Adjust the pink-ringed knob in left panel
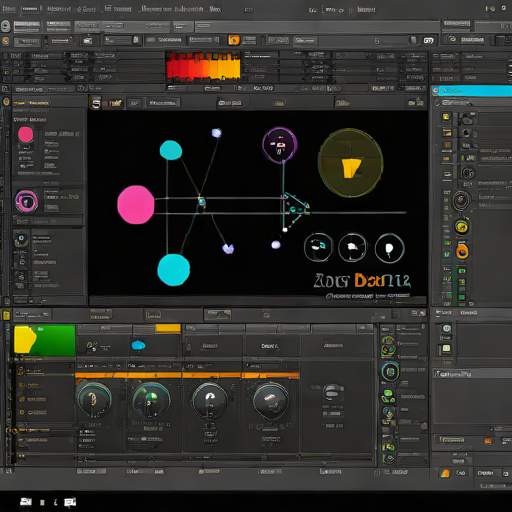Screen dimensions: 512x512 pos(26,201)
